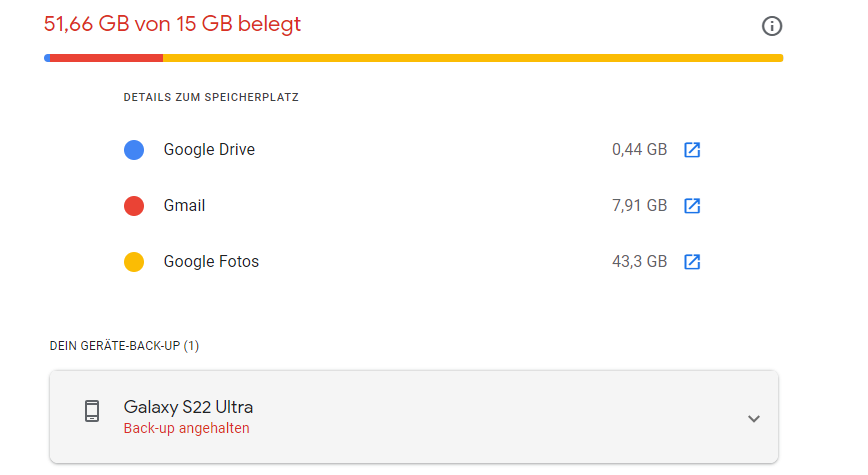
Task: Click the red Gmail dot
Action: pos(134,206)
